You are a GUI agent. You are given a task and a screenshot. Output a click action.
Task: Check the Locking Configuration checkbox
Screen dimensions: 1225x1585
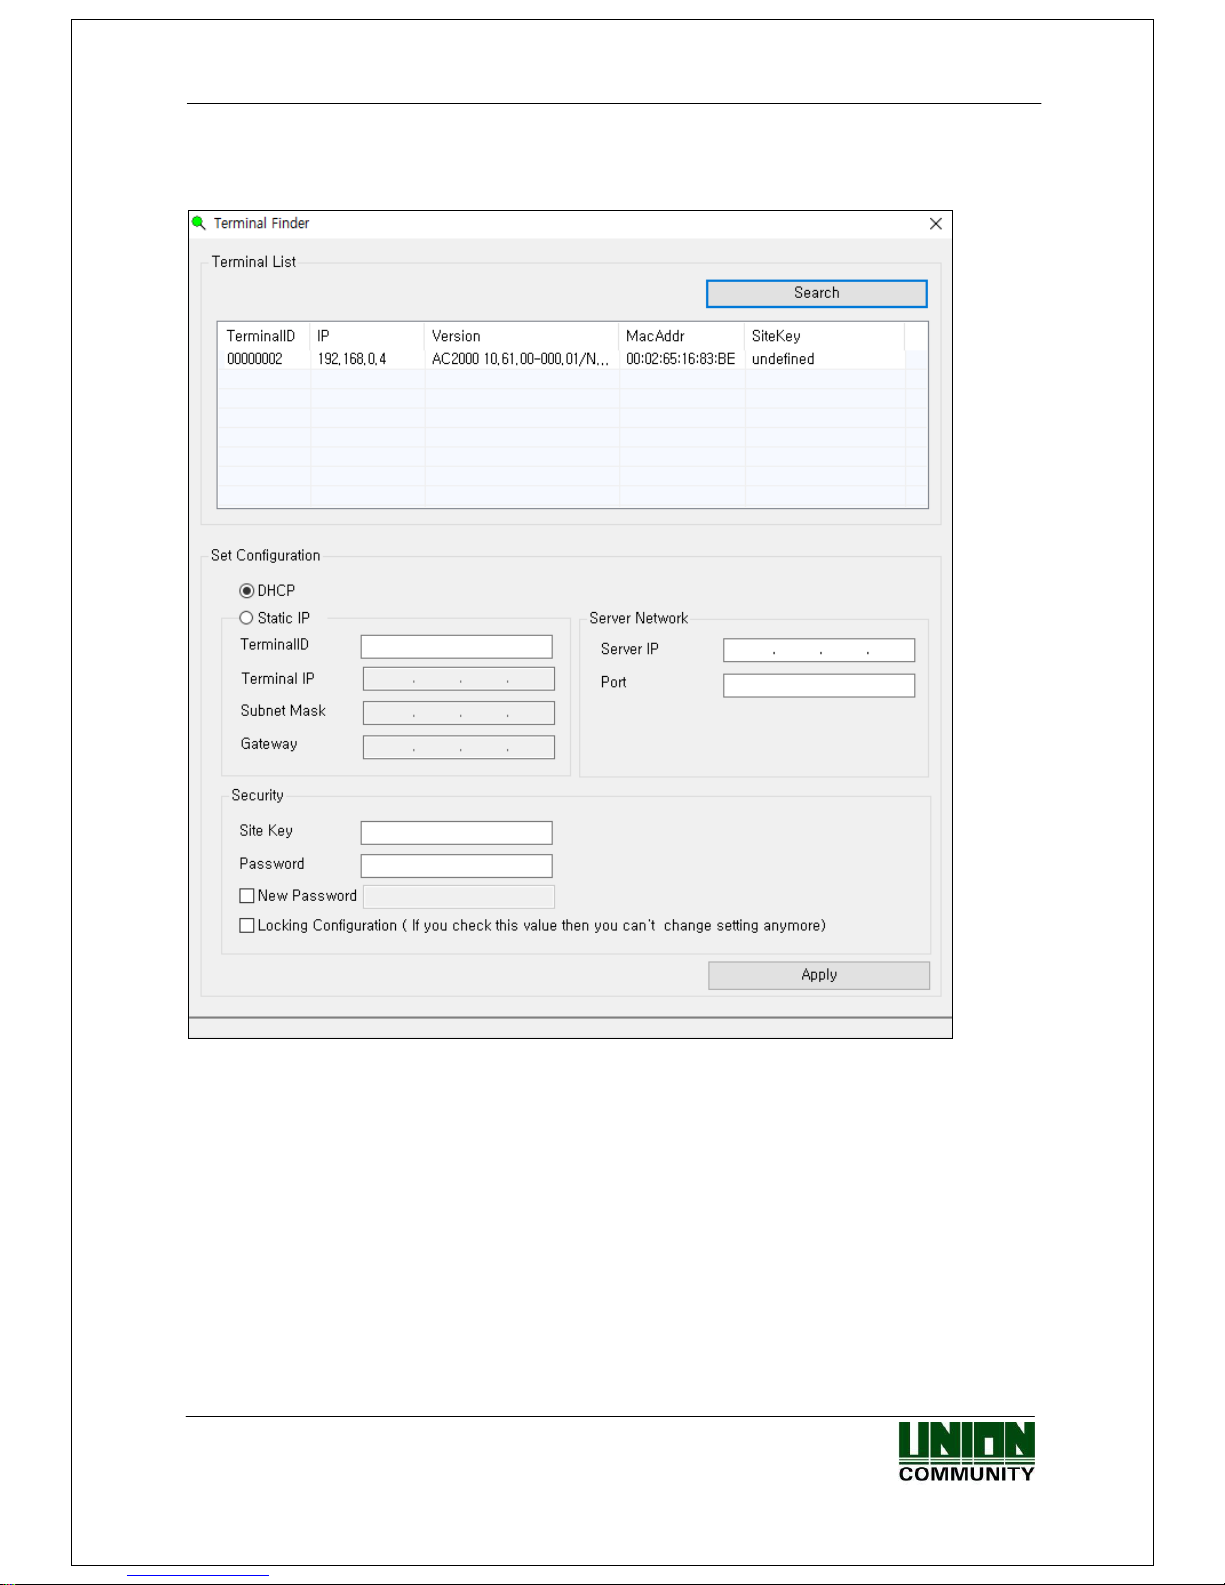click(x=247, y=926)
